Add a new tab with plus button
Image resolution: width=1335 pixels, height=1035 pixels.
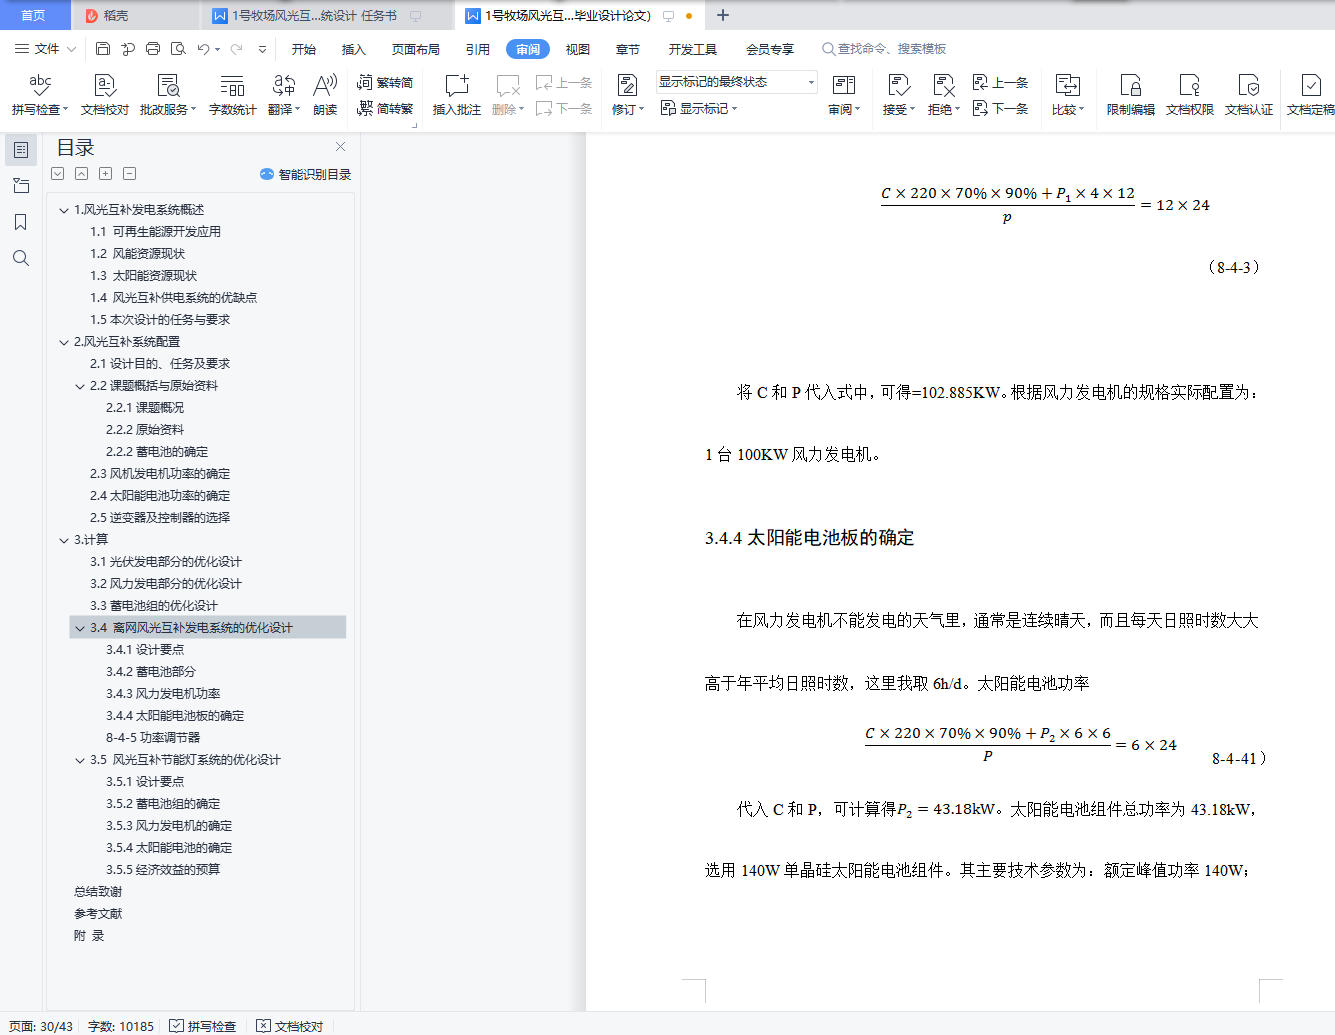pyautogui.click(x=723, y=15)
